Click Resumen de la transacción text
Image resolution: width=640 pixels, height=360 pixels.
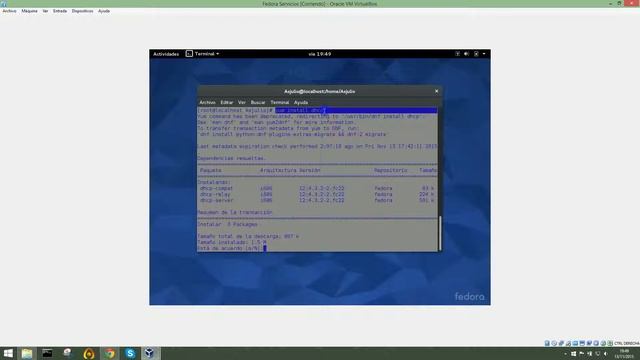click(235, 213)
